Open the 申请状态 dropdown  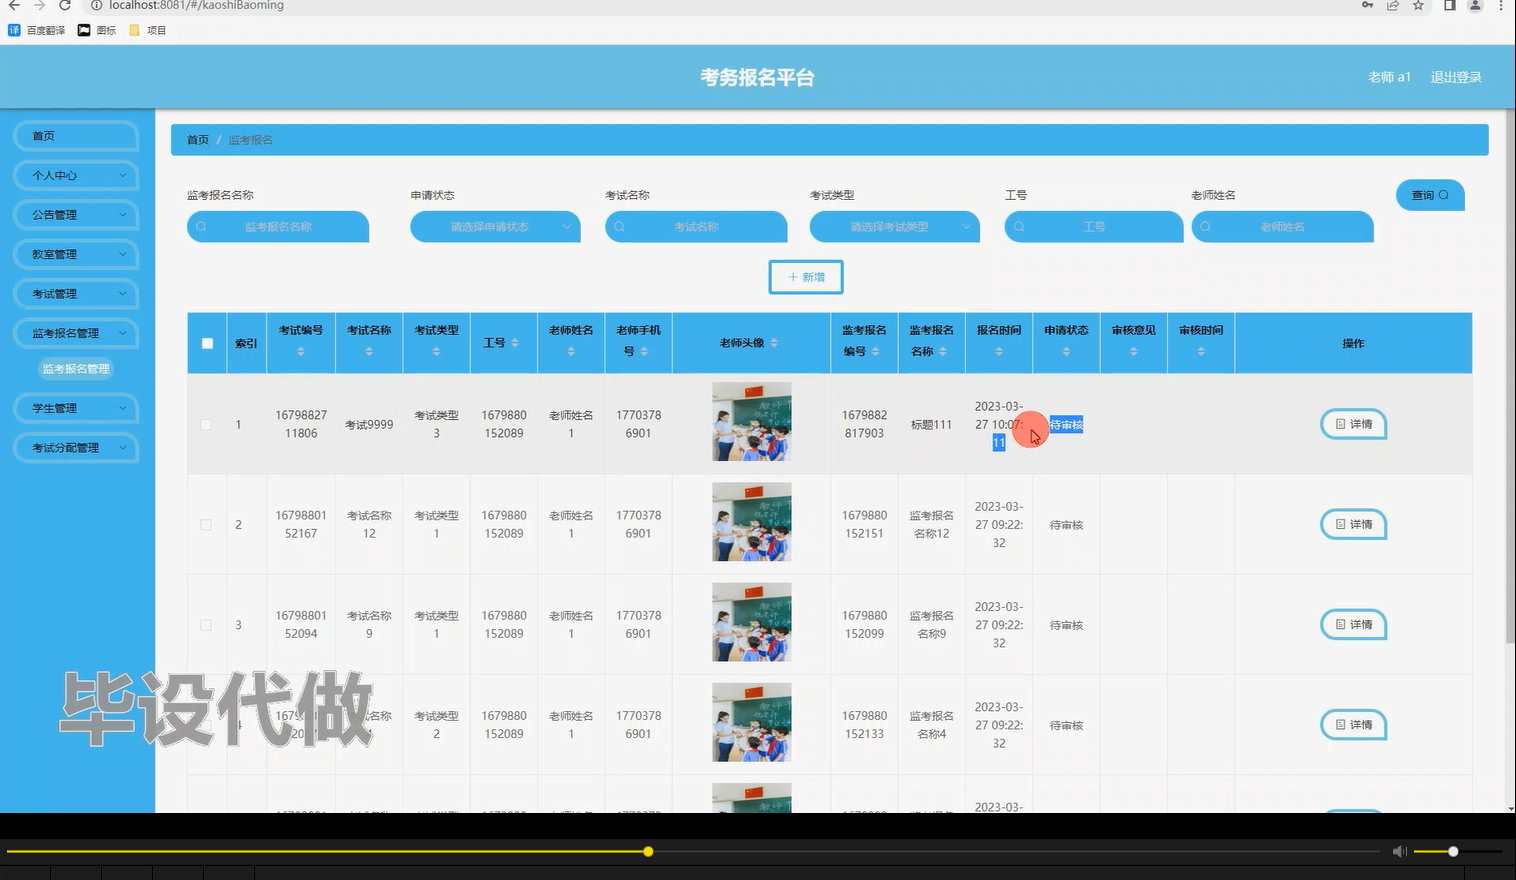pos(495,227)
